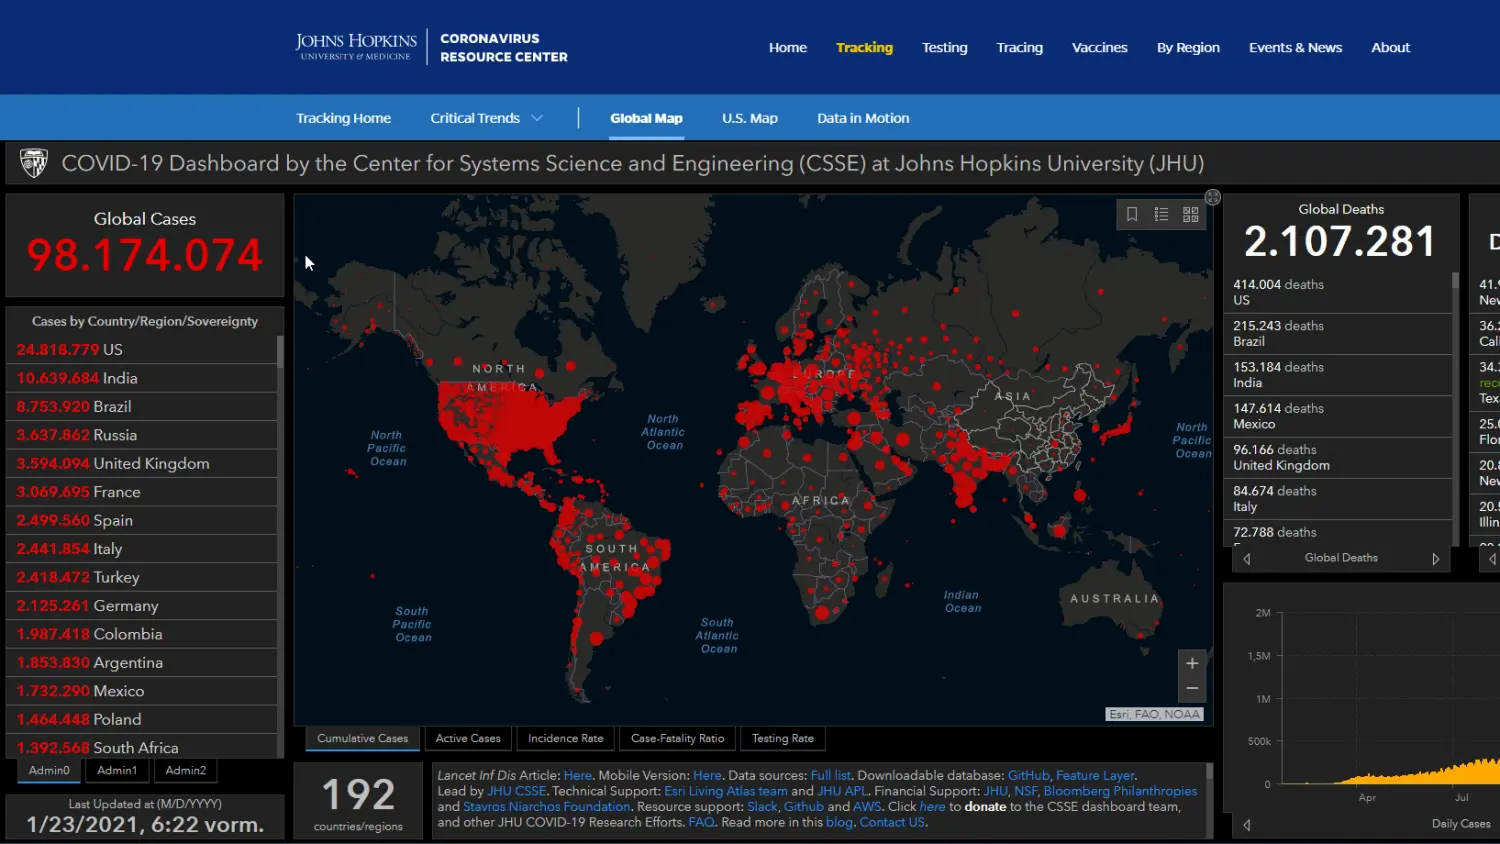Open the Esri Living Atlas team link

click(x=726, y=791)
